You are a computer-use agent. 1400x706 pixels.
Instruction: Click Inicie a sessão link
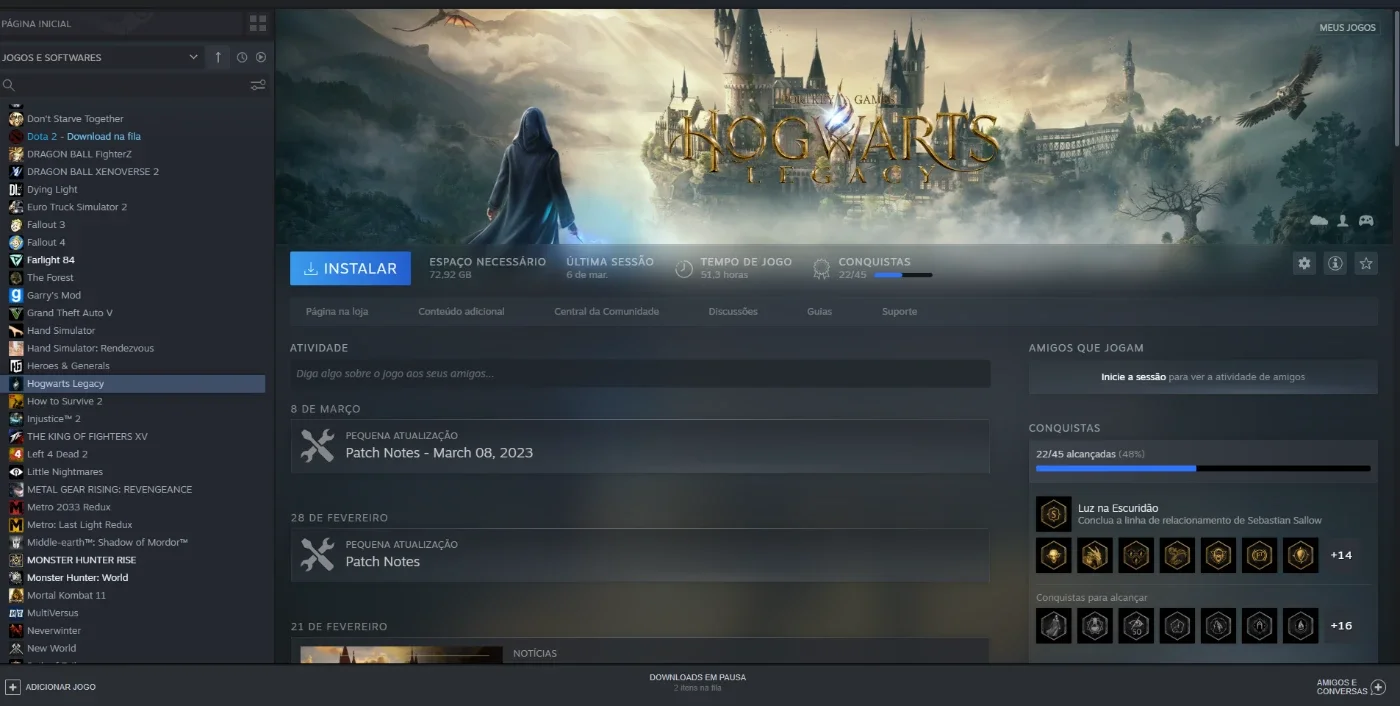coord(1133,377)
